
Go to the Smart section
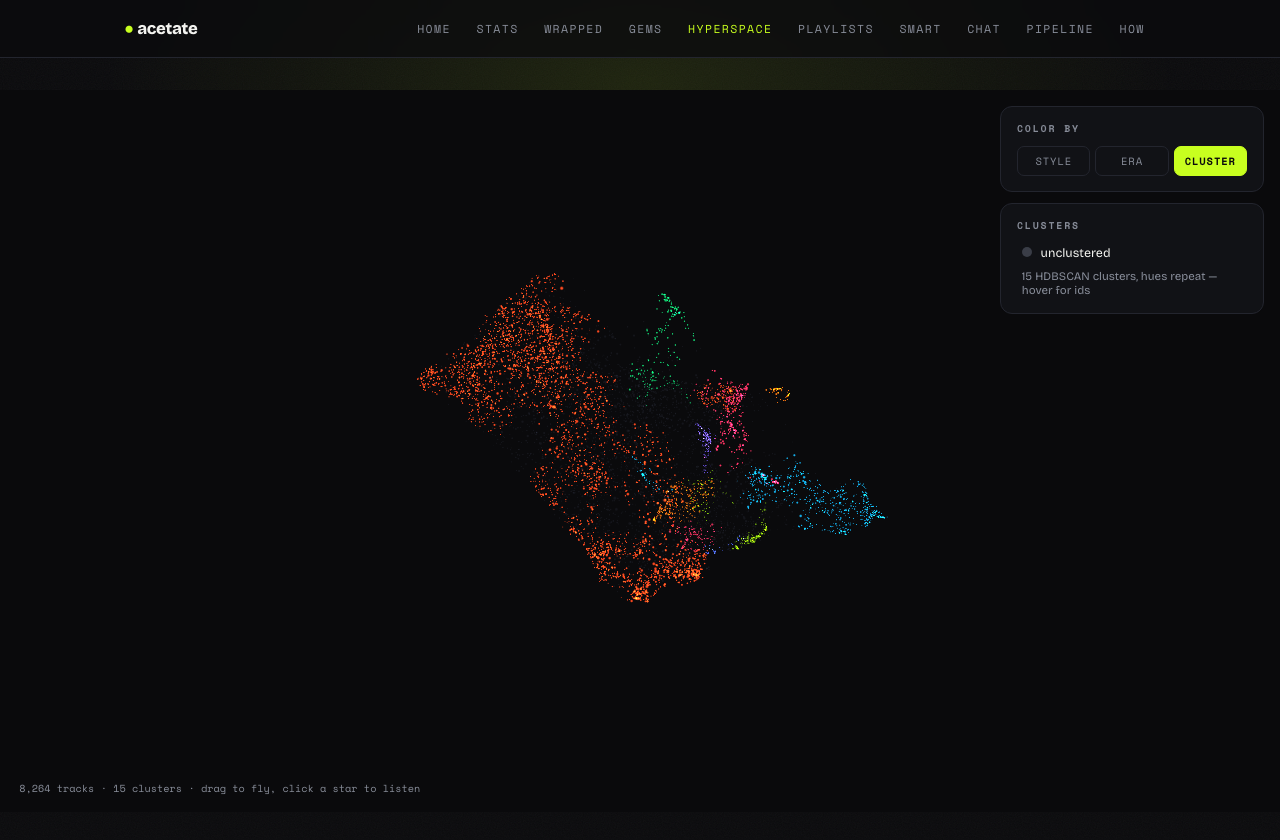coord(920,29)
